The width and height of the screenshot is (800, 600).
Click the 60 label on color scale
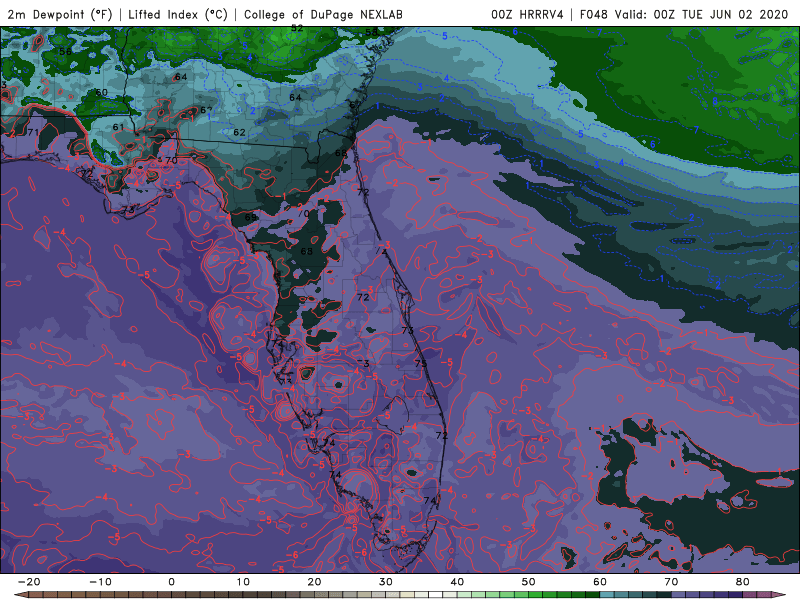(600, 582)
